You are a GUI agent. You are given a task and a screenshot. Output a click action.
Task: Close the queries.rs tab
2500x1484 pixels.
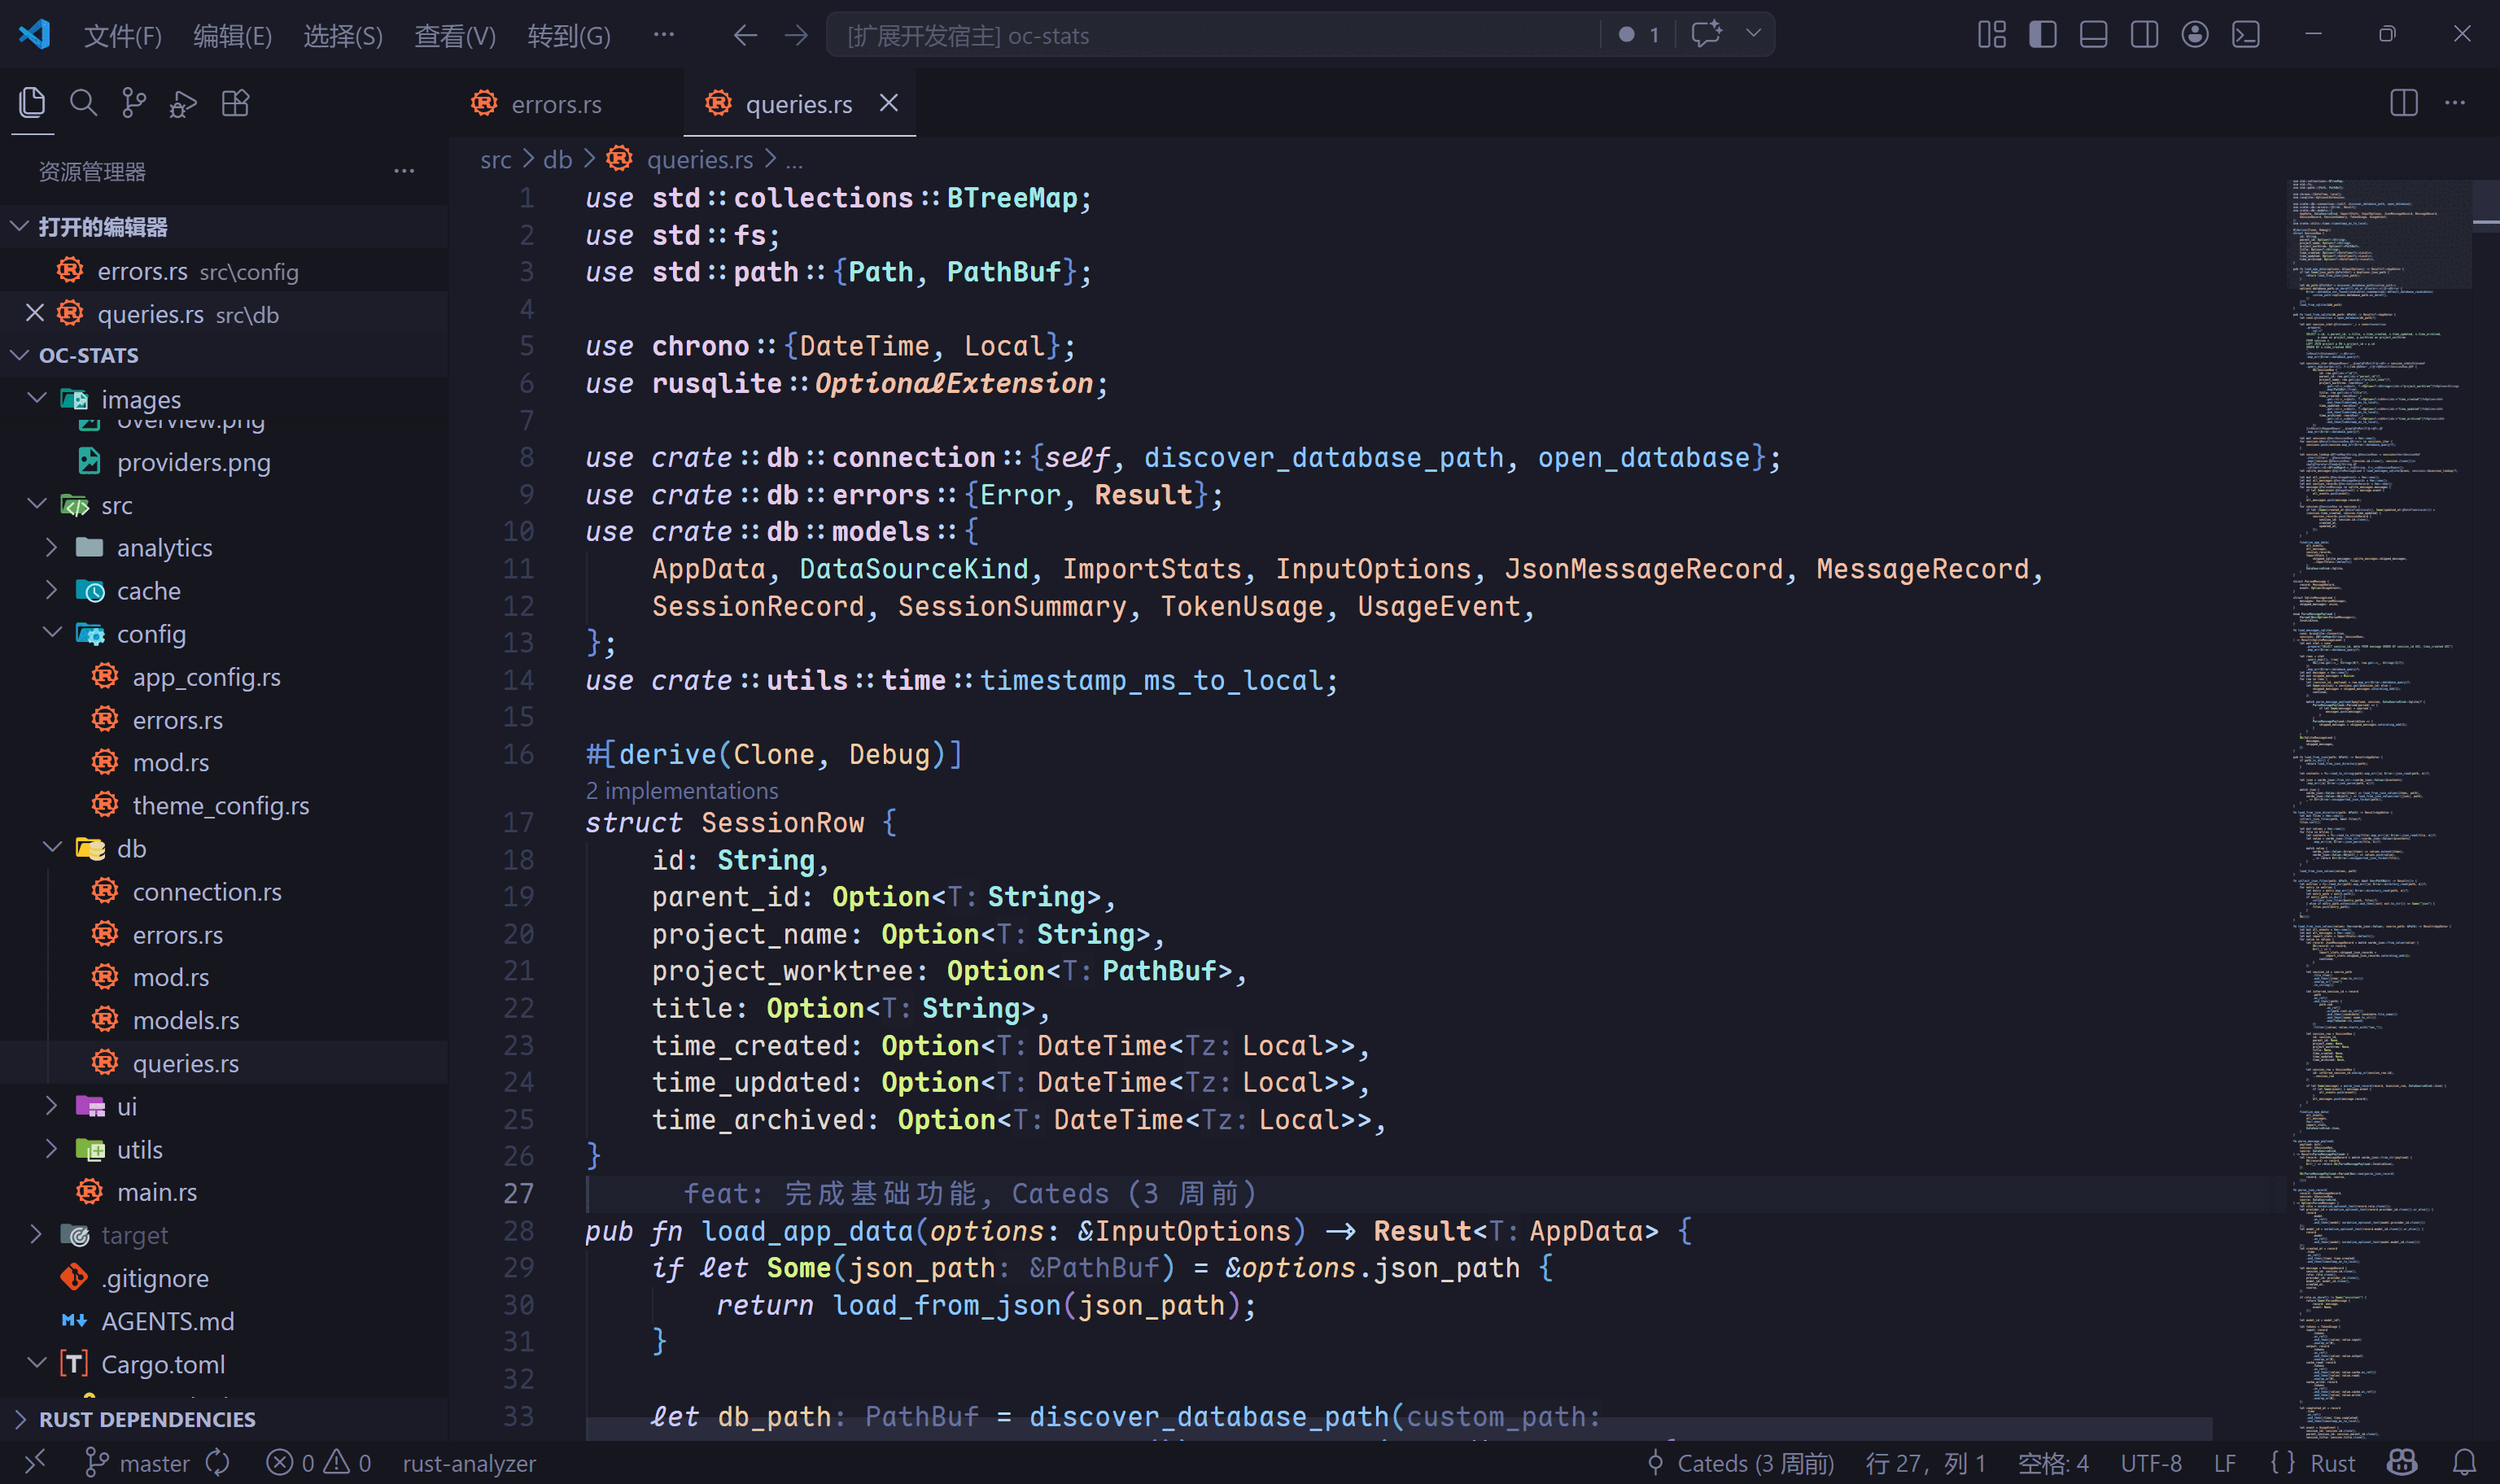[x=889, y=103]
